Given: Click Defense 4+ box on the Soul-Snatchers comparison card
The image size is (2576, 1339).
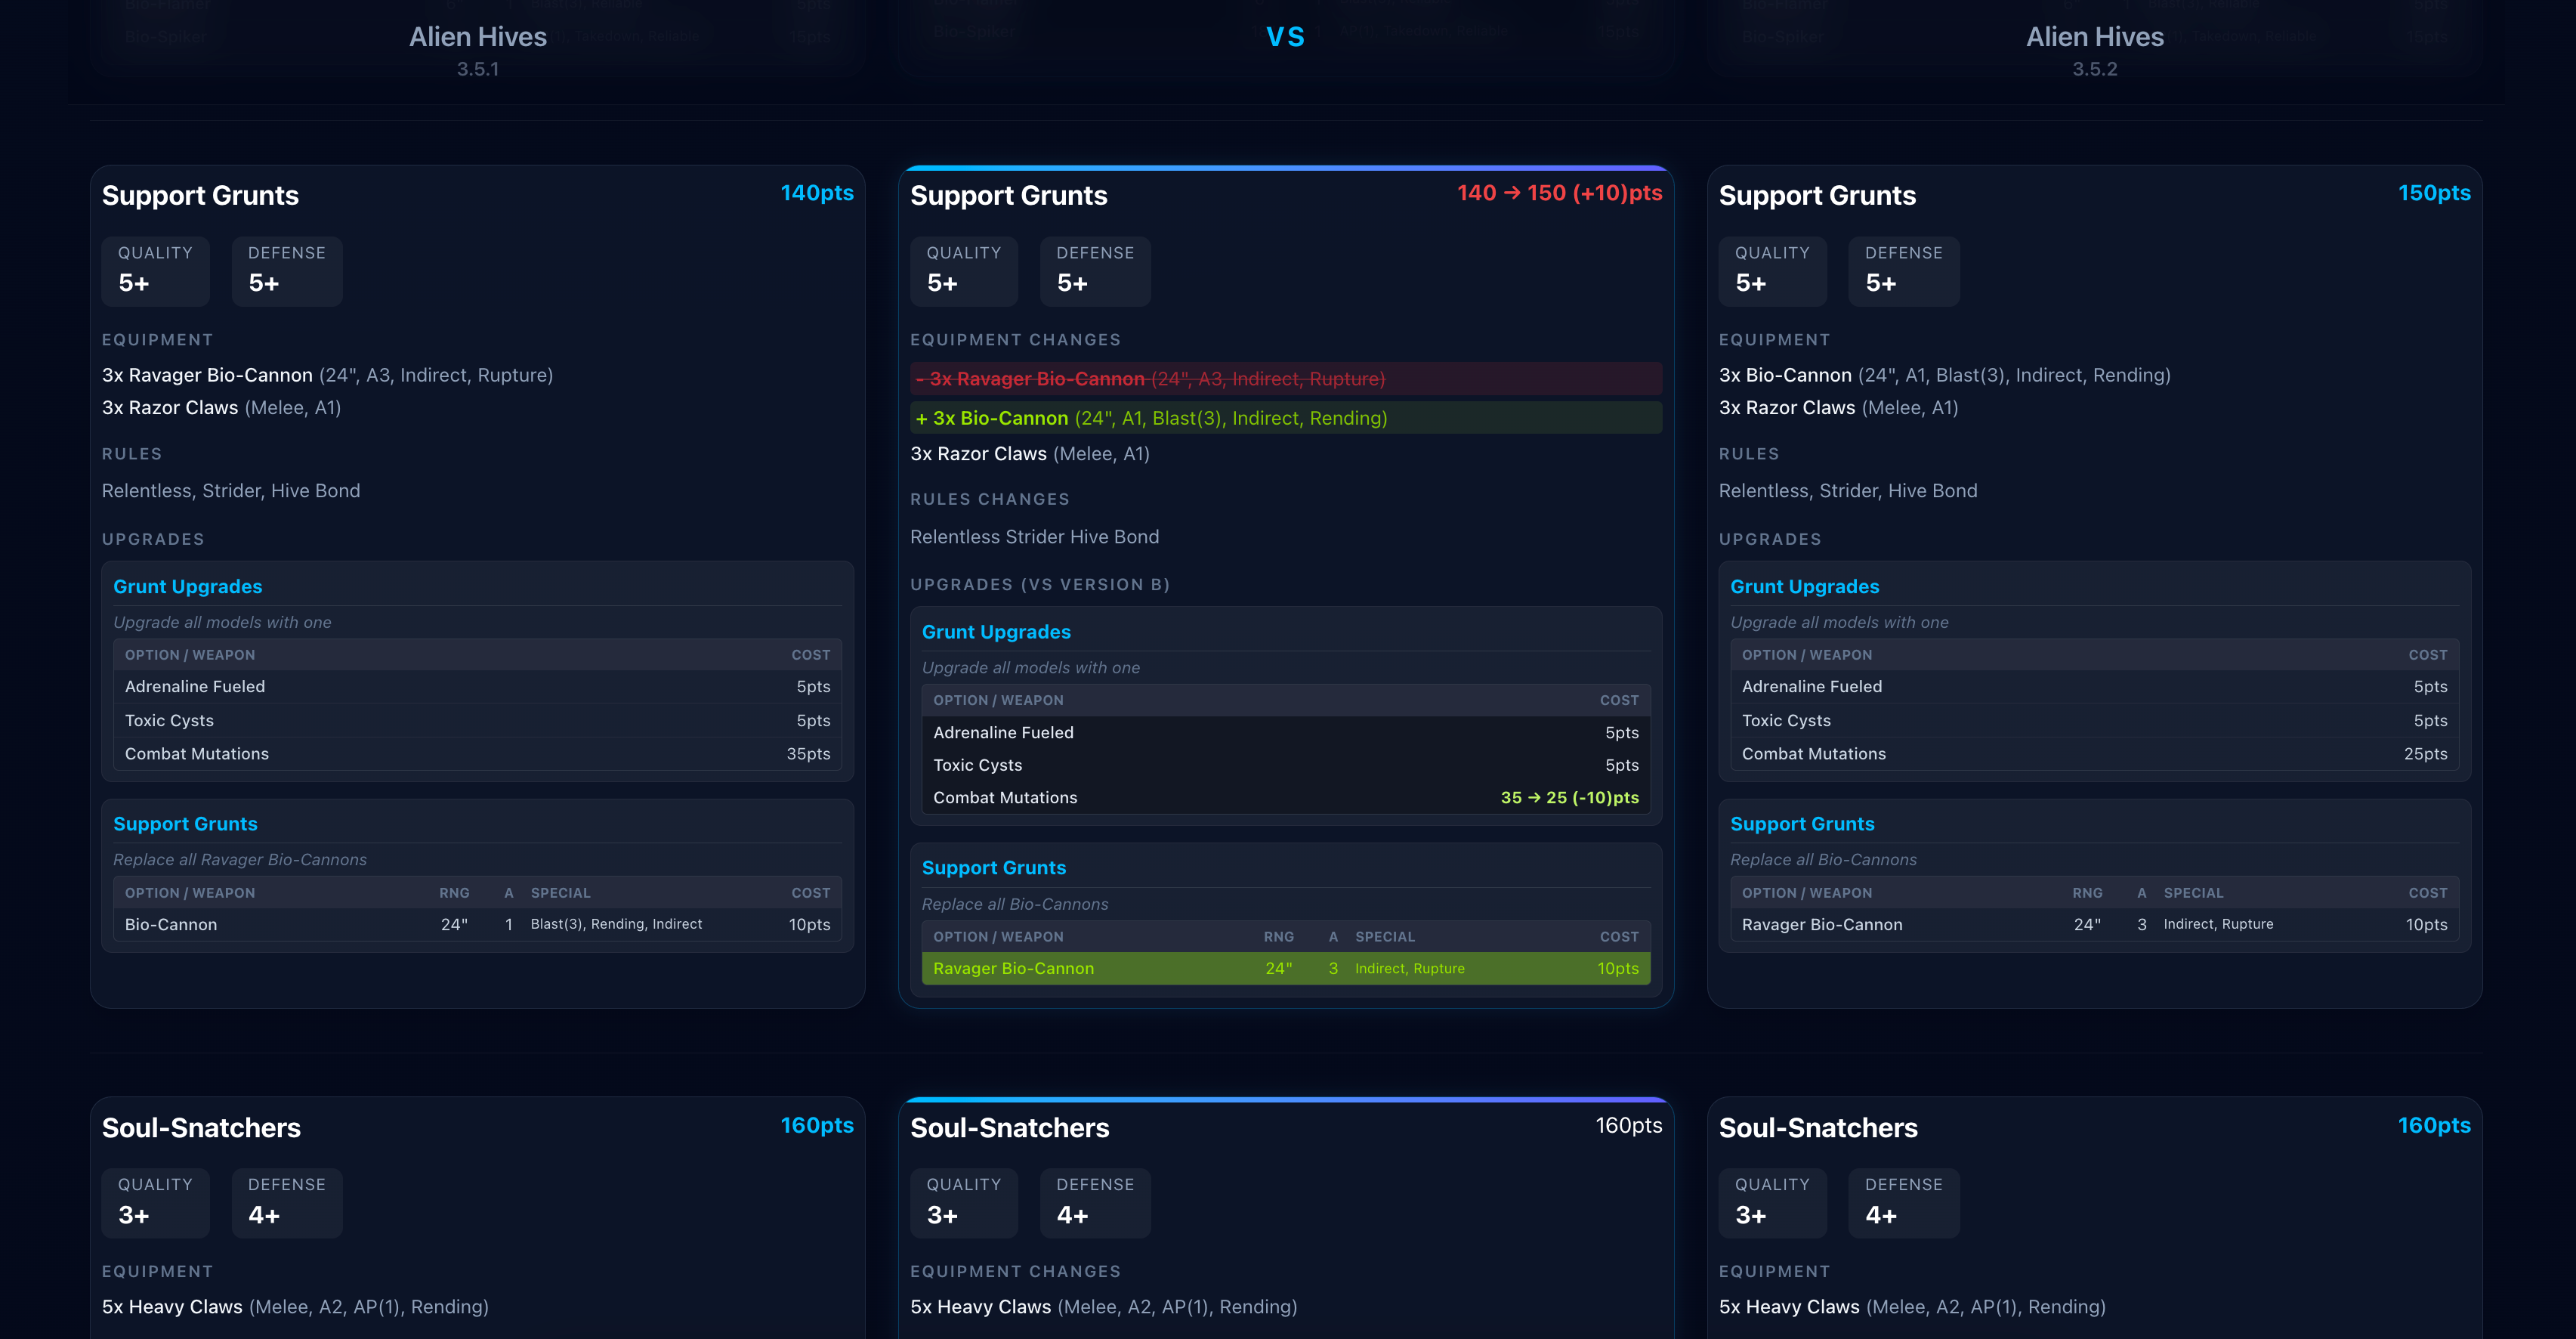Looking at the screenshot, I should pos(1095,1203).
